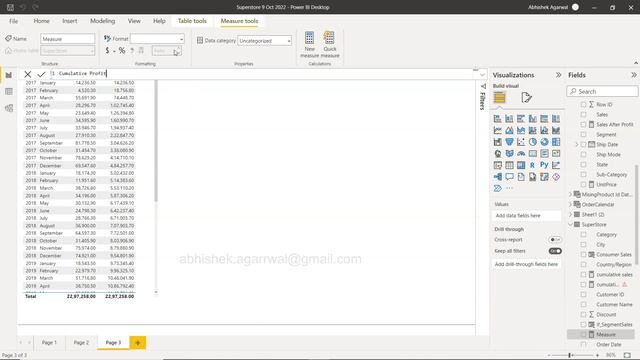Click the measure Name input field
640x360 pixels.
tap(67, 39)
